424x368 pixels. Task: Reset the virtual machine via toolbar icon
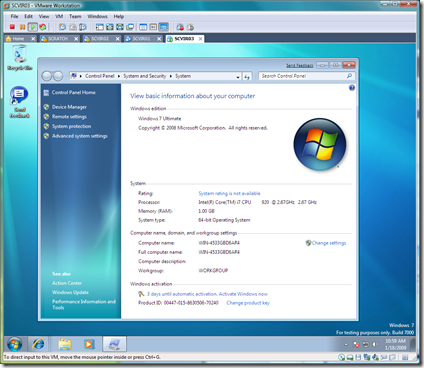[x=43, y=27]
